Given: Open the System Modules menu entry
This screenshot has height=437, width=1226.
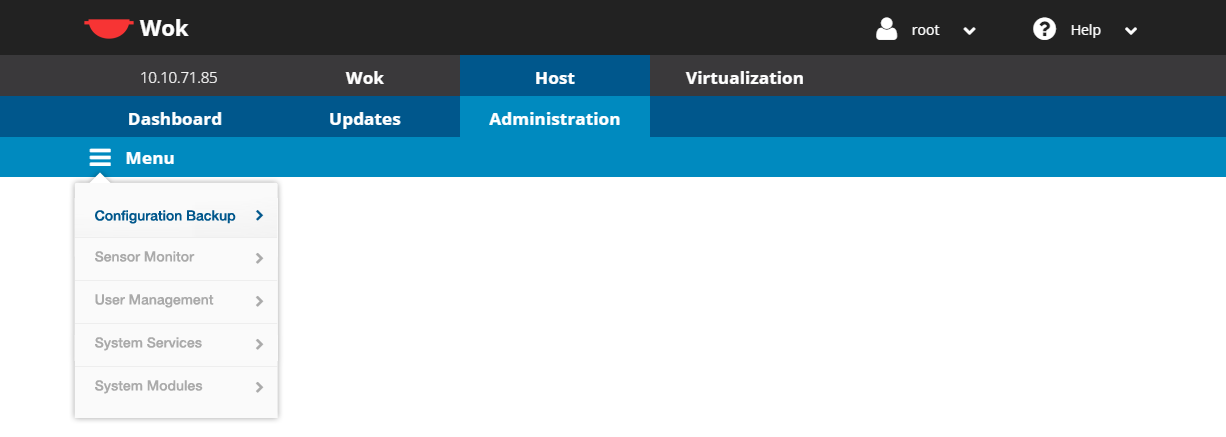Looking at the screenshot, I should (149, 386).
